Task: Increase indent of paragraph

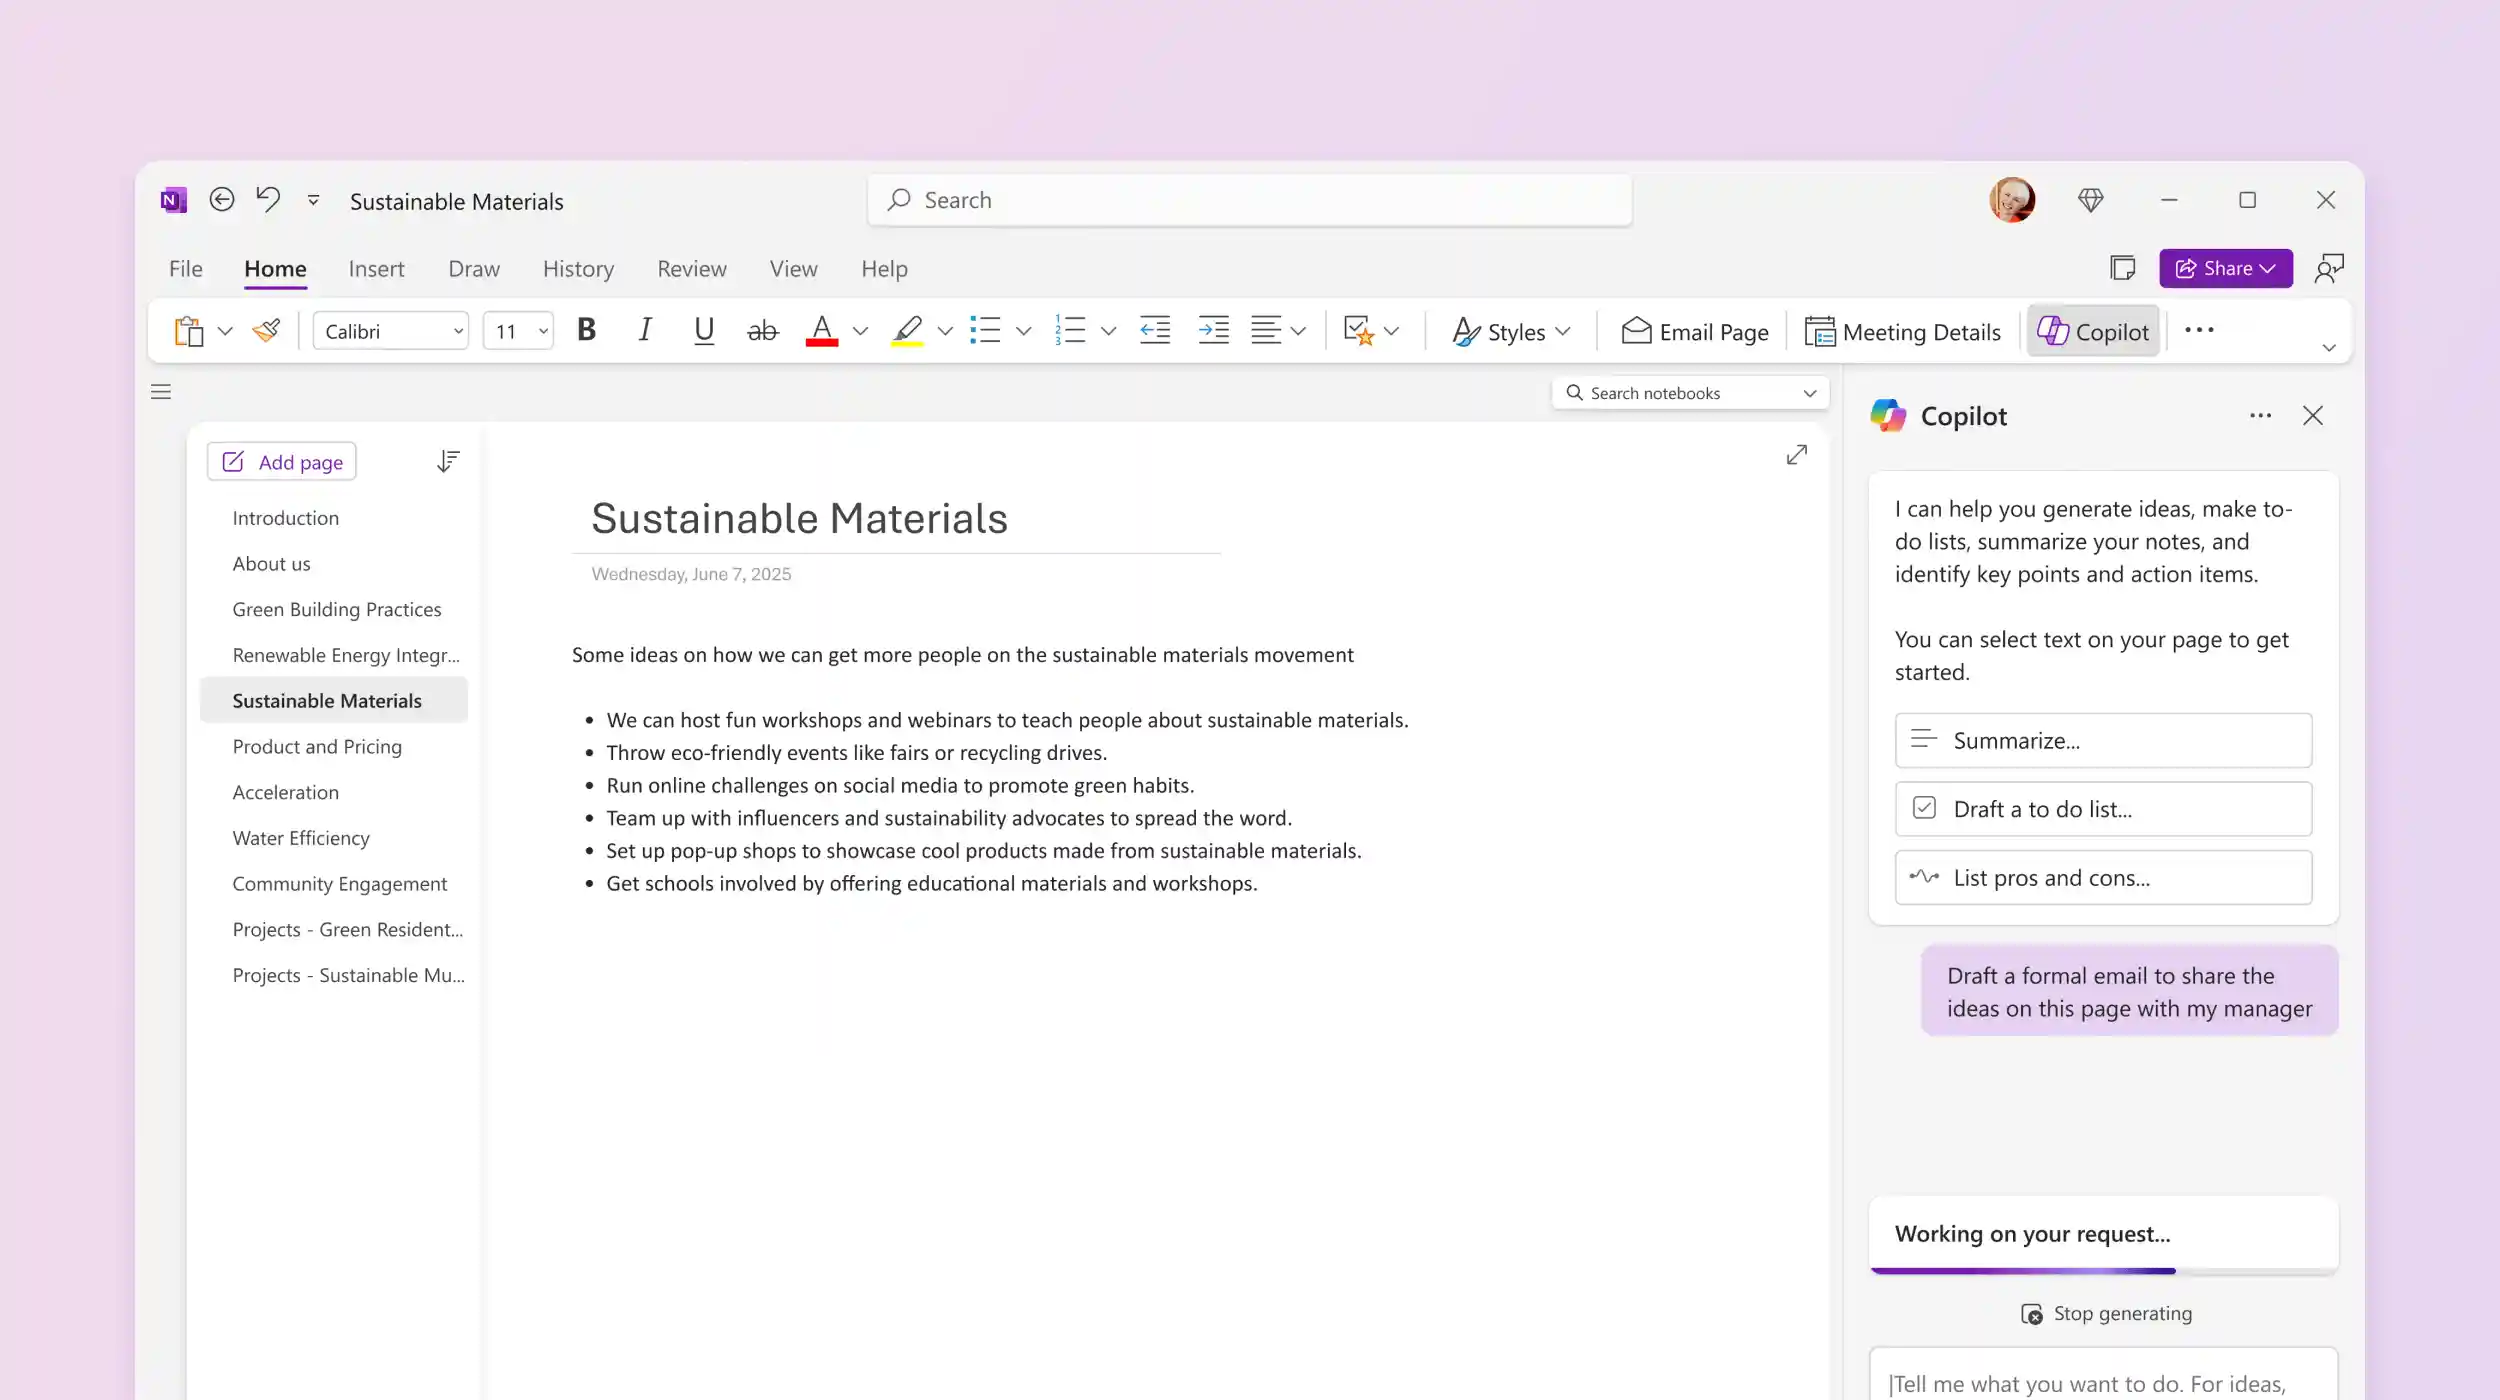Action: pos(1213,330)
